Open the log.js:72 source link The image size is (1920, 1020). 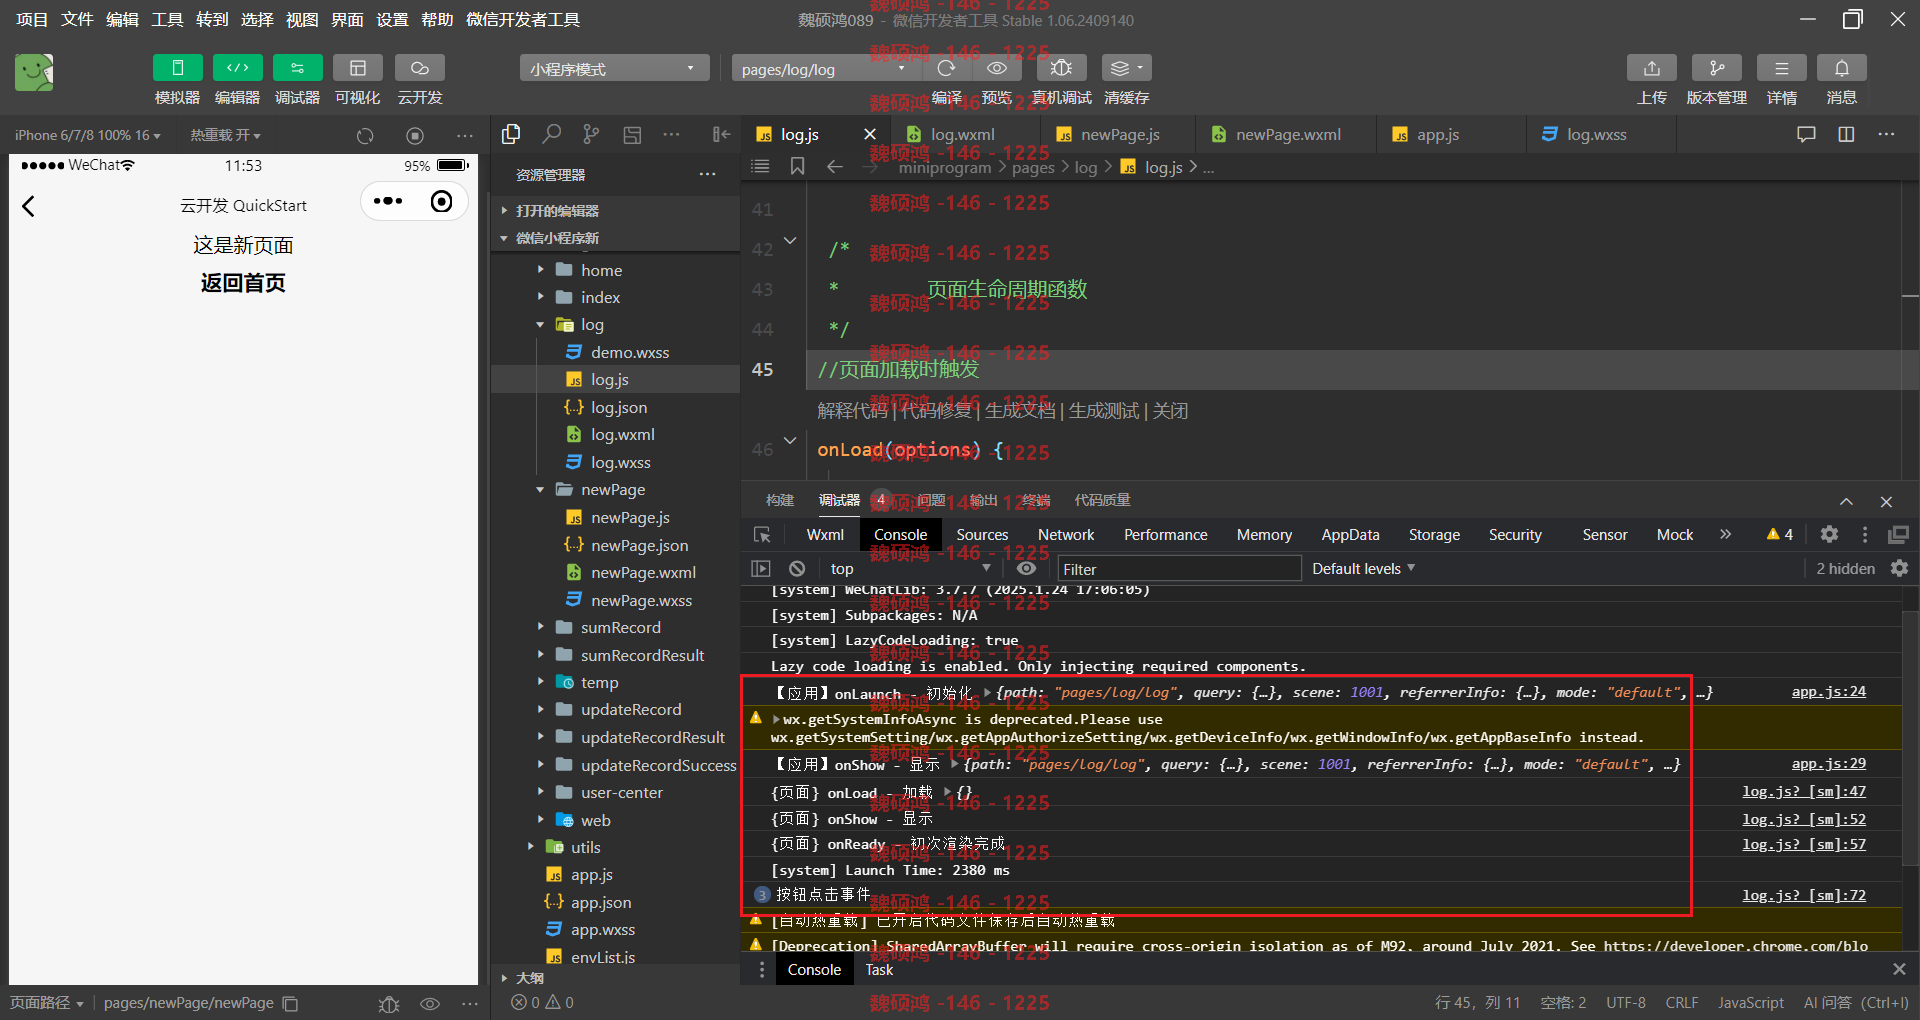click(1804, 896)
